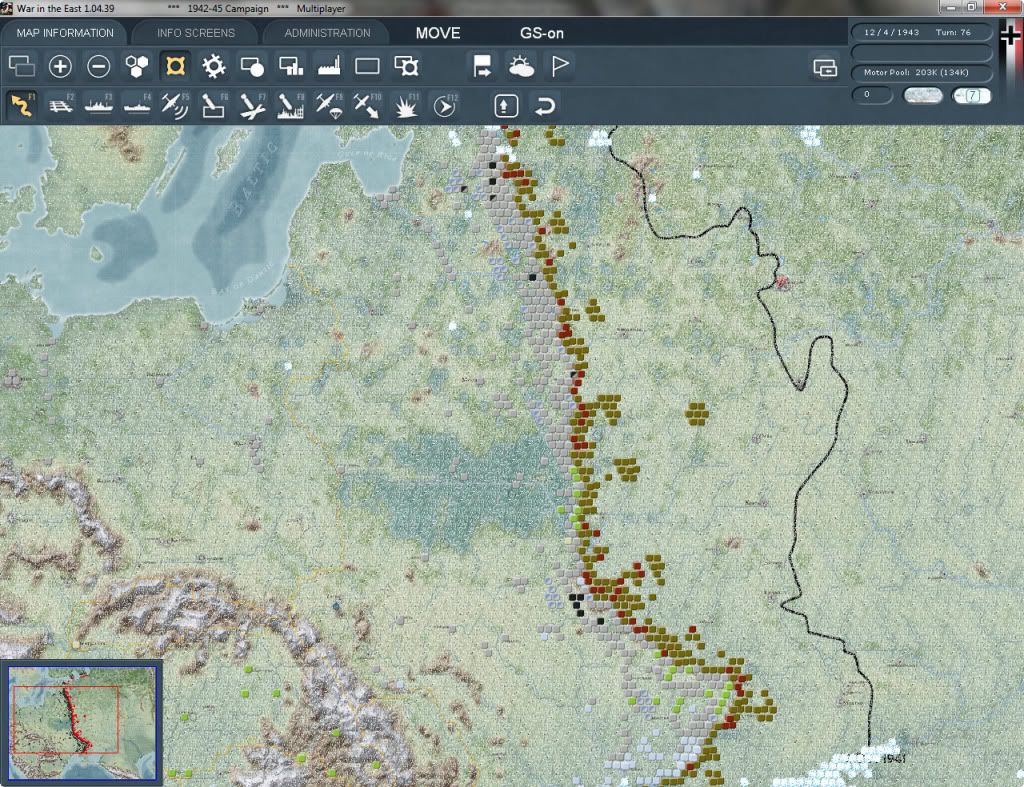This screenshot has width=1024, height=787.
Task: Zoom out the map with the minus icon
Action: (99, 66)
